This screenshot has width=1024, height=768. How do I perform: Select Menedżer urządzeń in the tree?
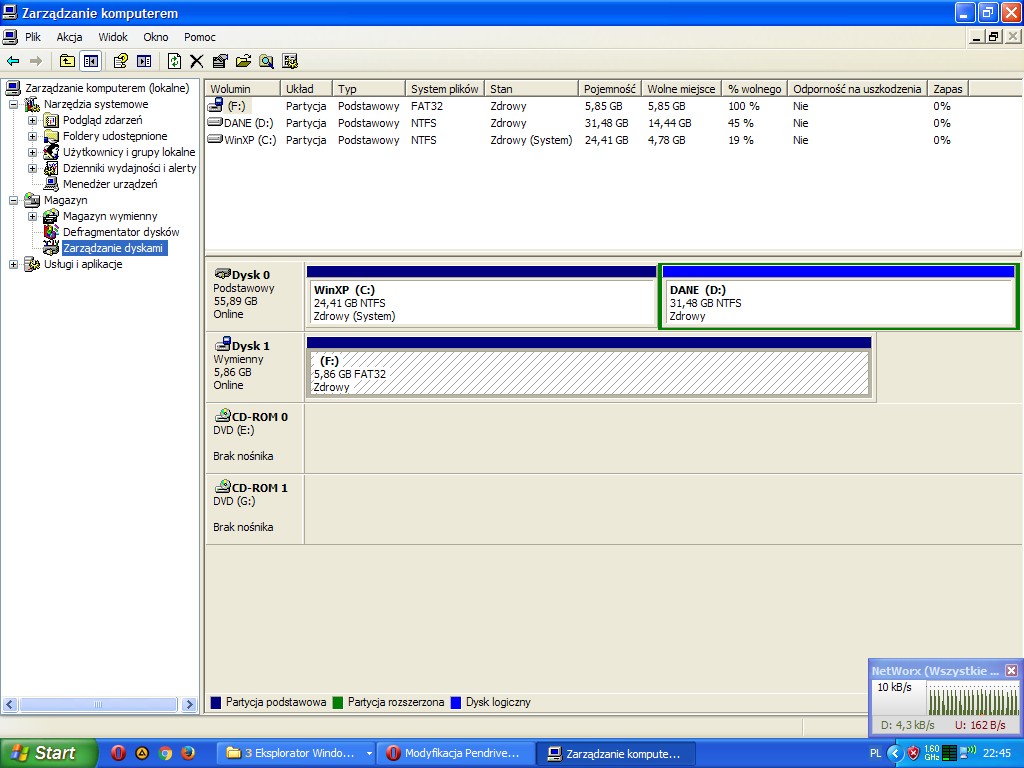pyautogui.click(x=109, y=184)
